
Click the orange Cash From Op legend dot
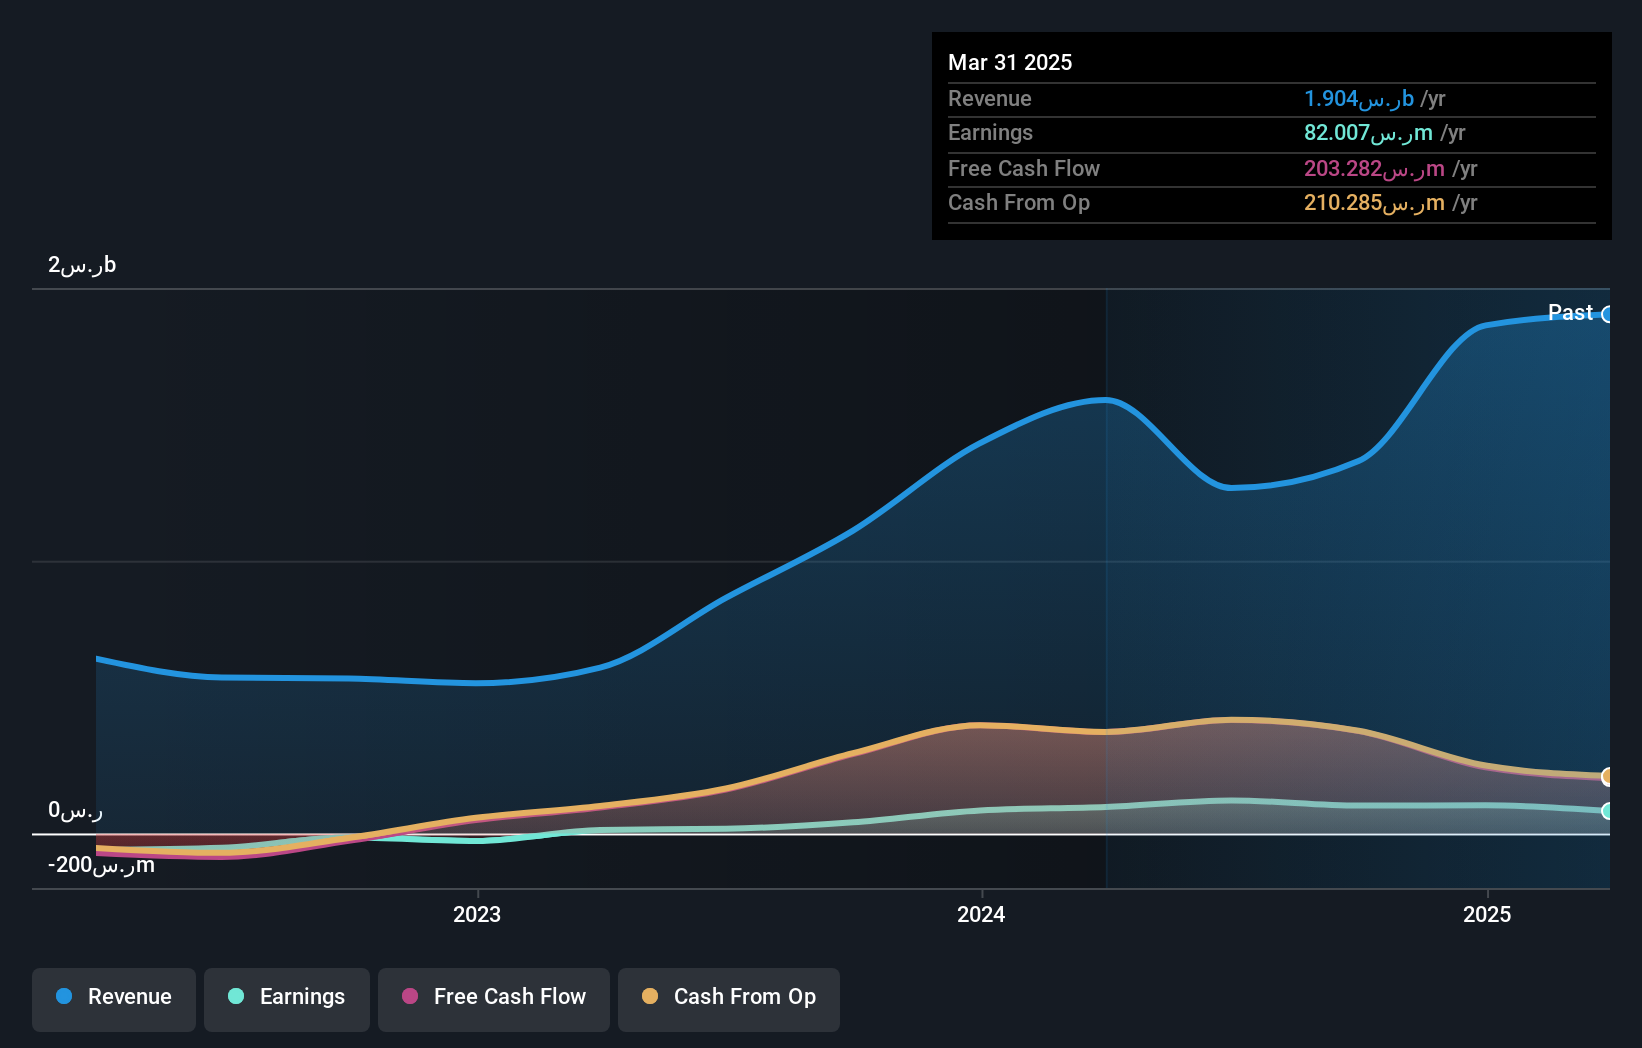point(650,996)
